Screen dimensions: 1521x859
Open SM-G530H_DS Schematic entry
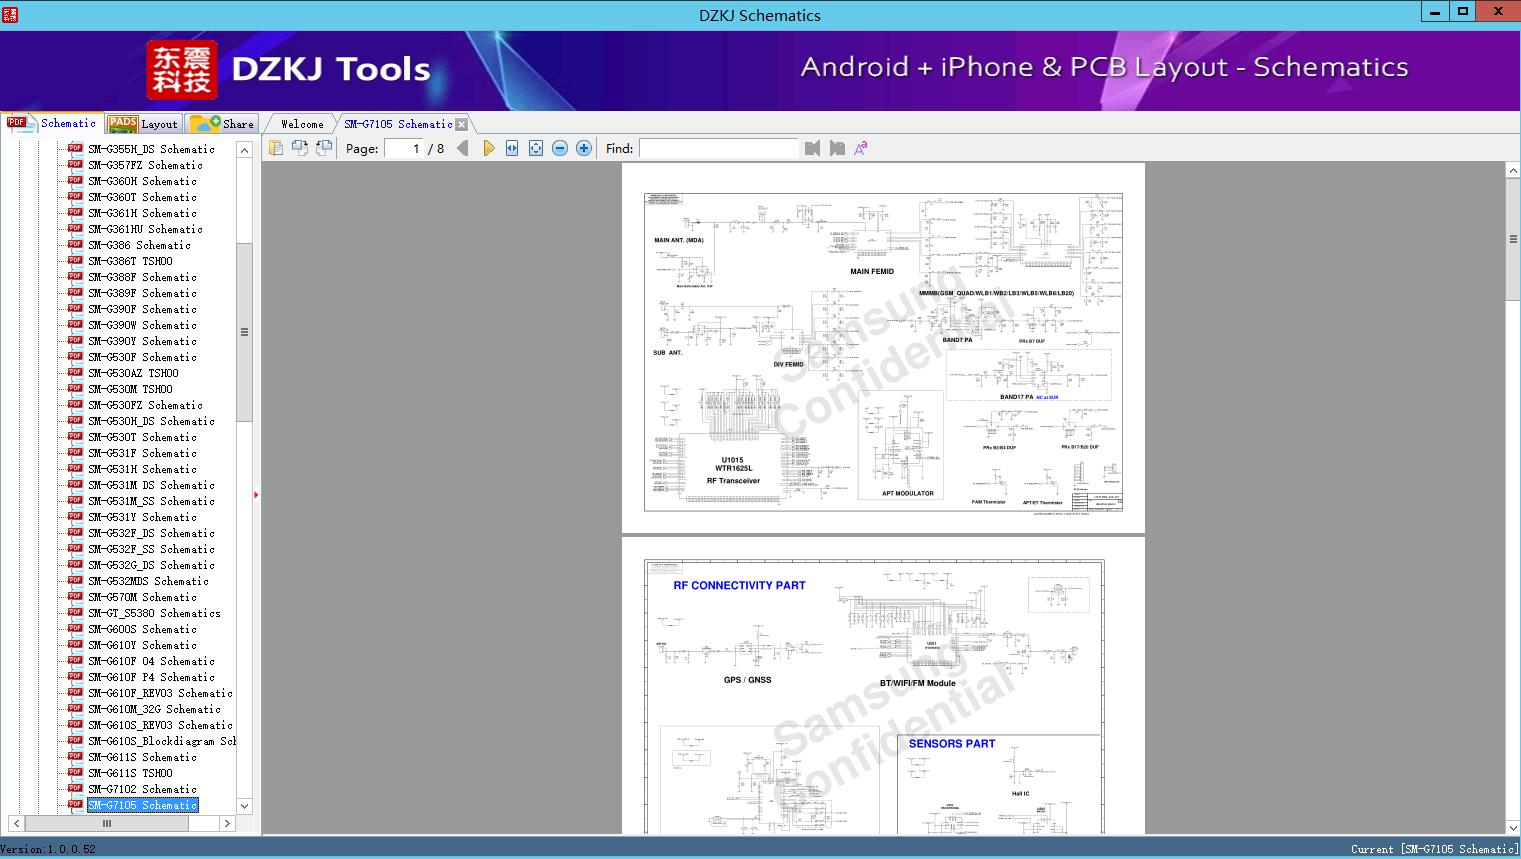151,421
